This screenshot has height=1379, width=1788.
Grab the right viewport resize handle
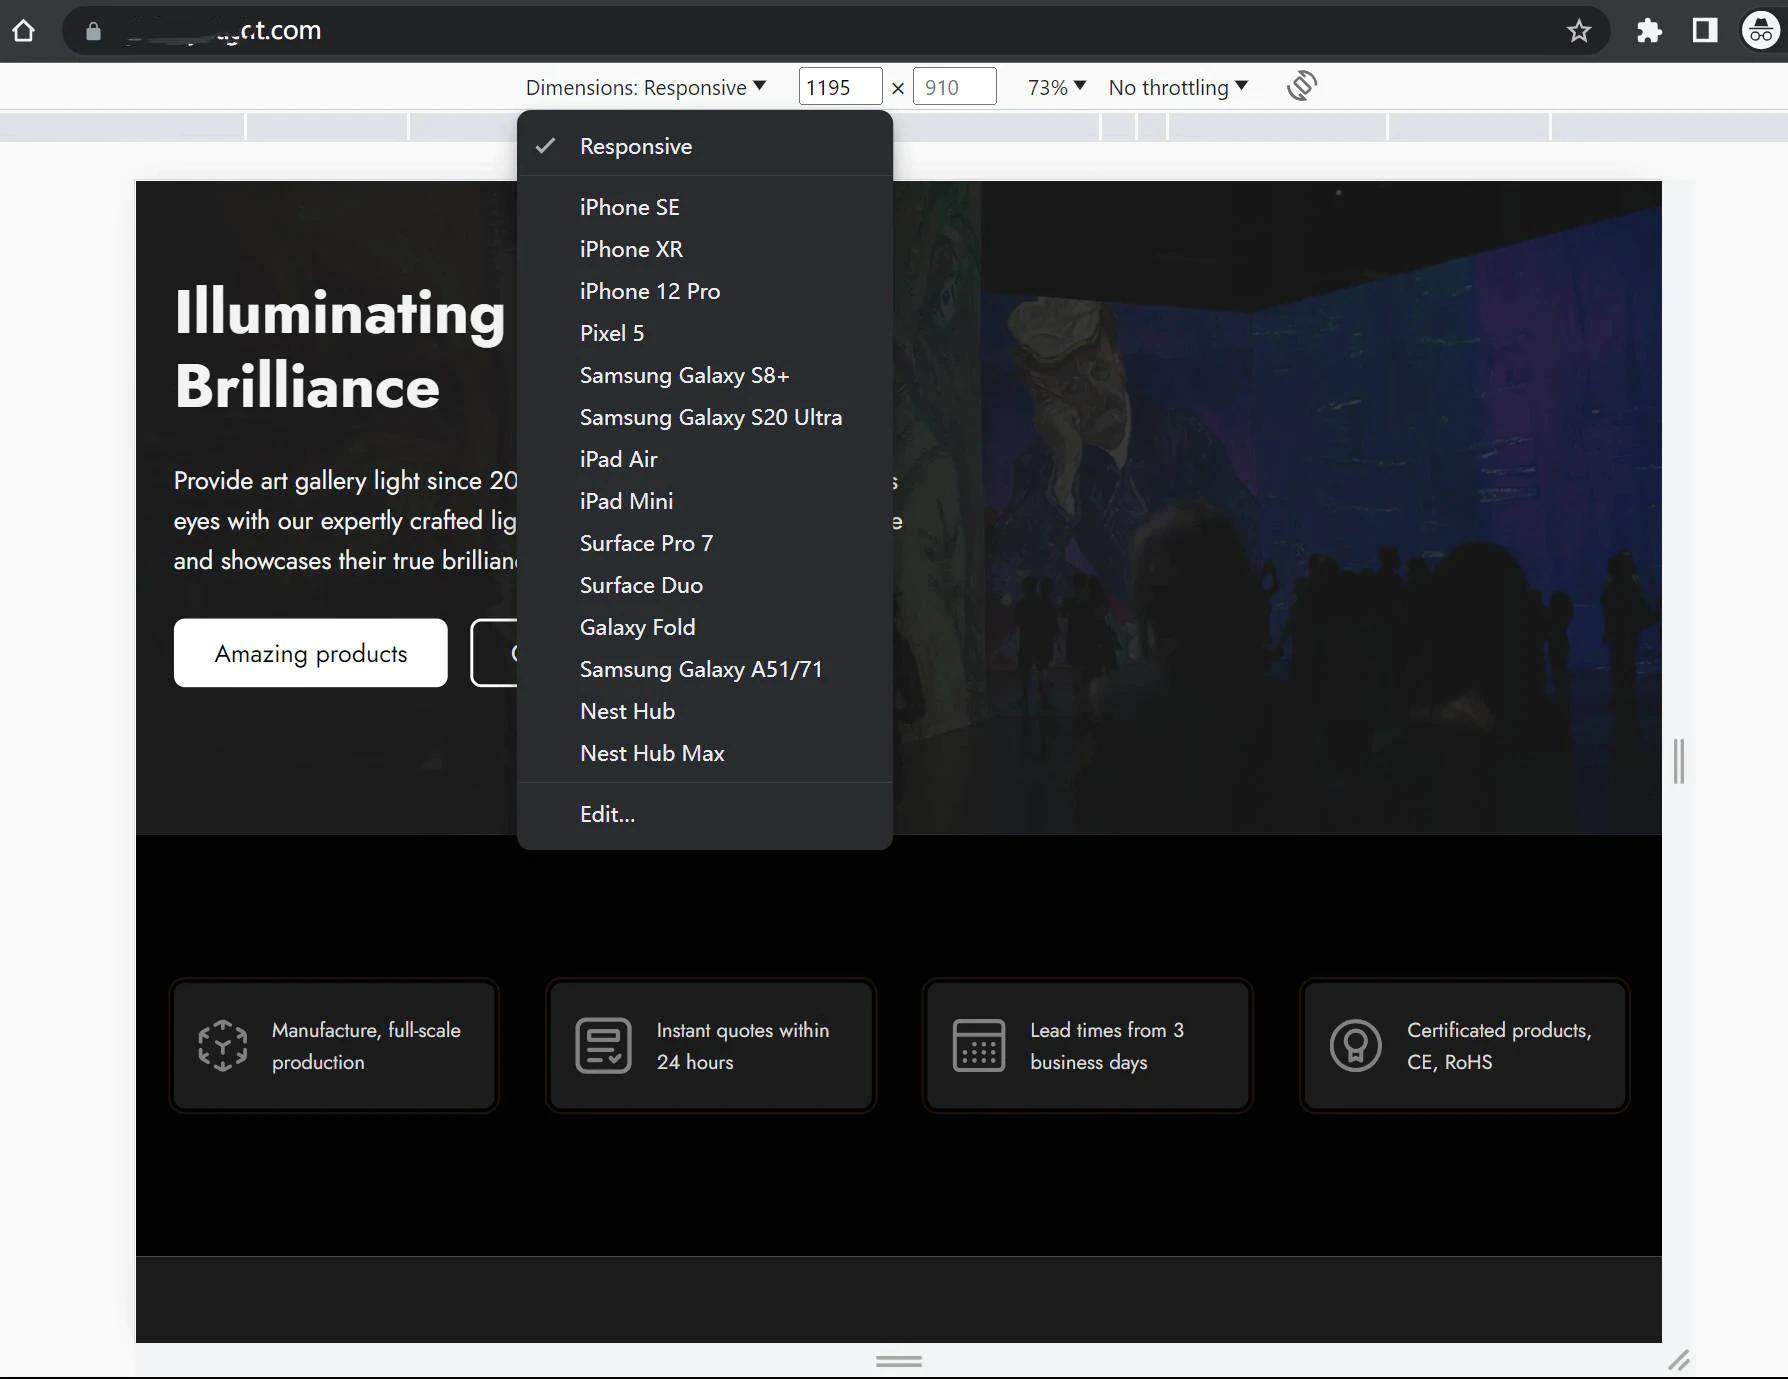point(1678,761)
